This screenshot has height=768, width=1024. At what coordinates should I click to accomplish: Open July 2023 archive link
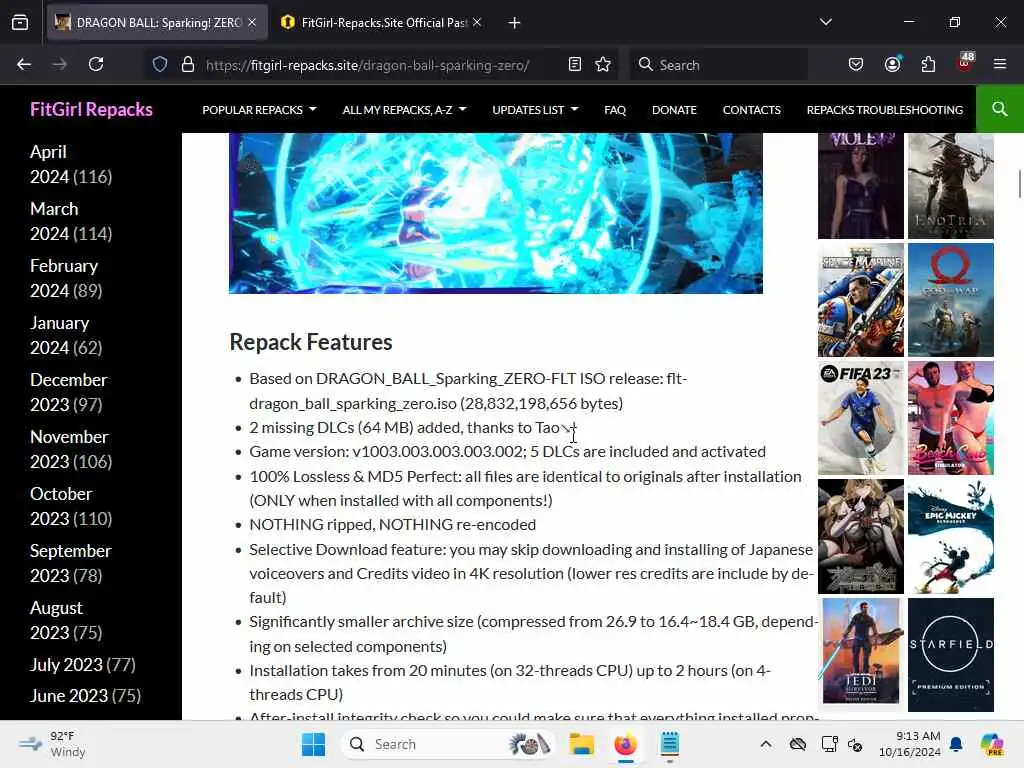tap(66, 664)
